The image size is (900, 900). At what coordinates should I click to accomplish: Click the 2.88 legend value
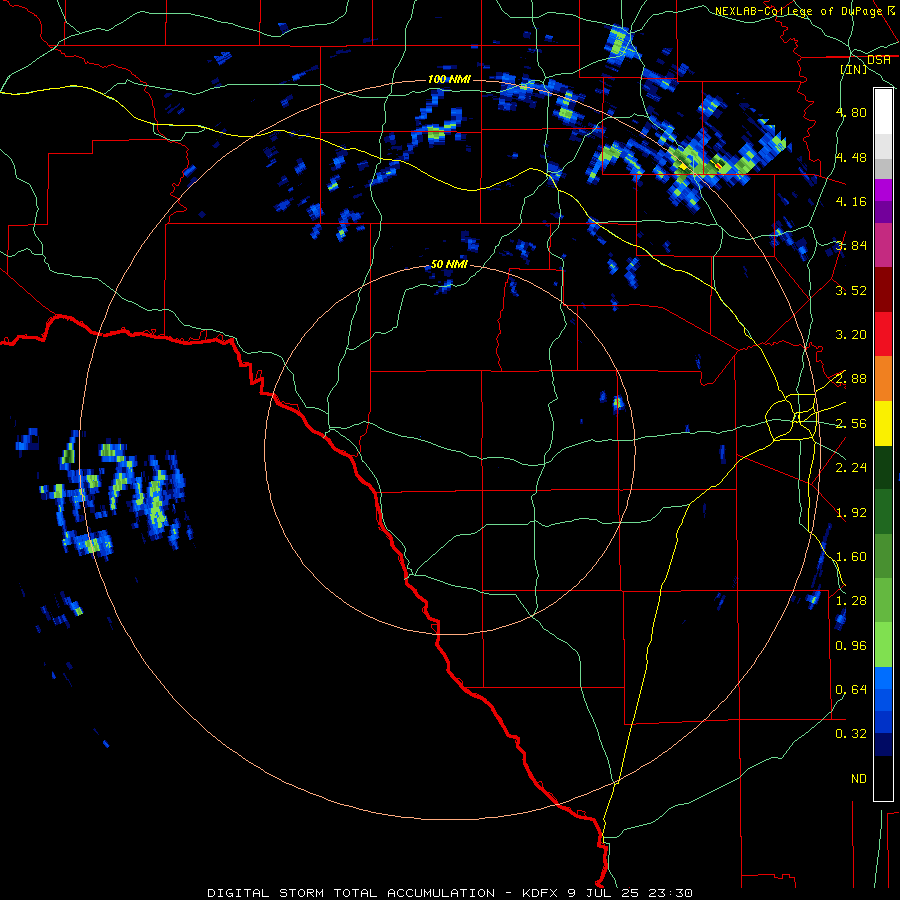pyautogui.click(x=851, y=379)
